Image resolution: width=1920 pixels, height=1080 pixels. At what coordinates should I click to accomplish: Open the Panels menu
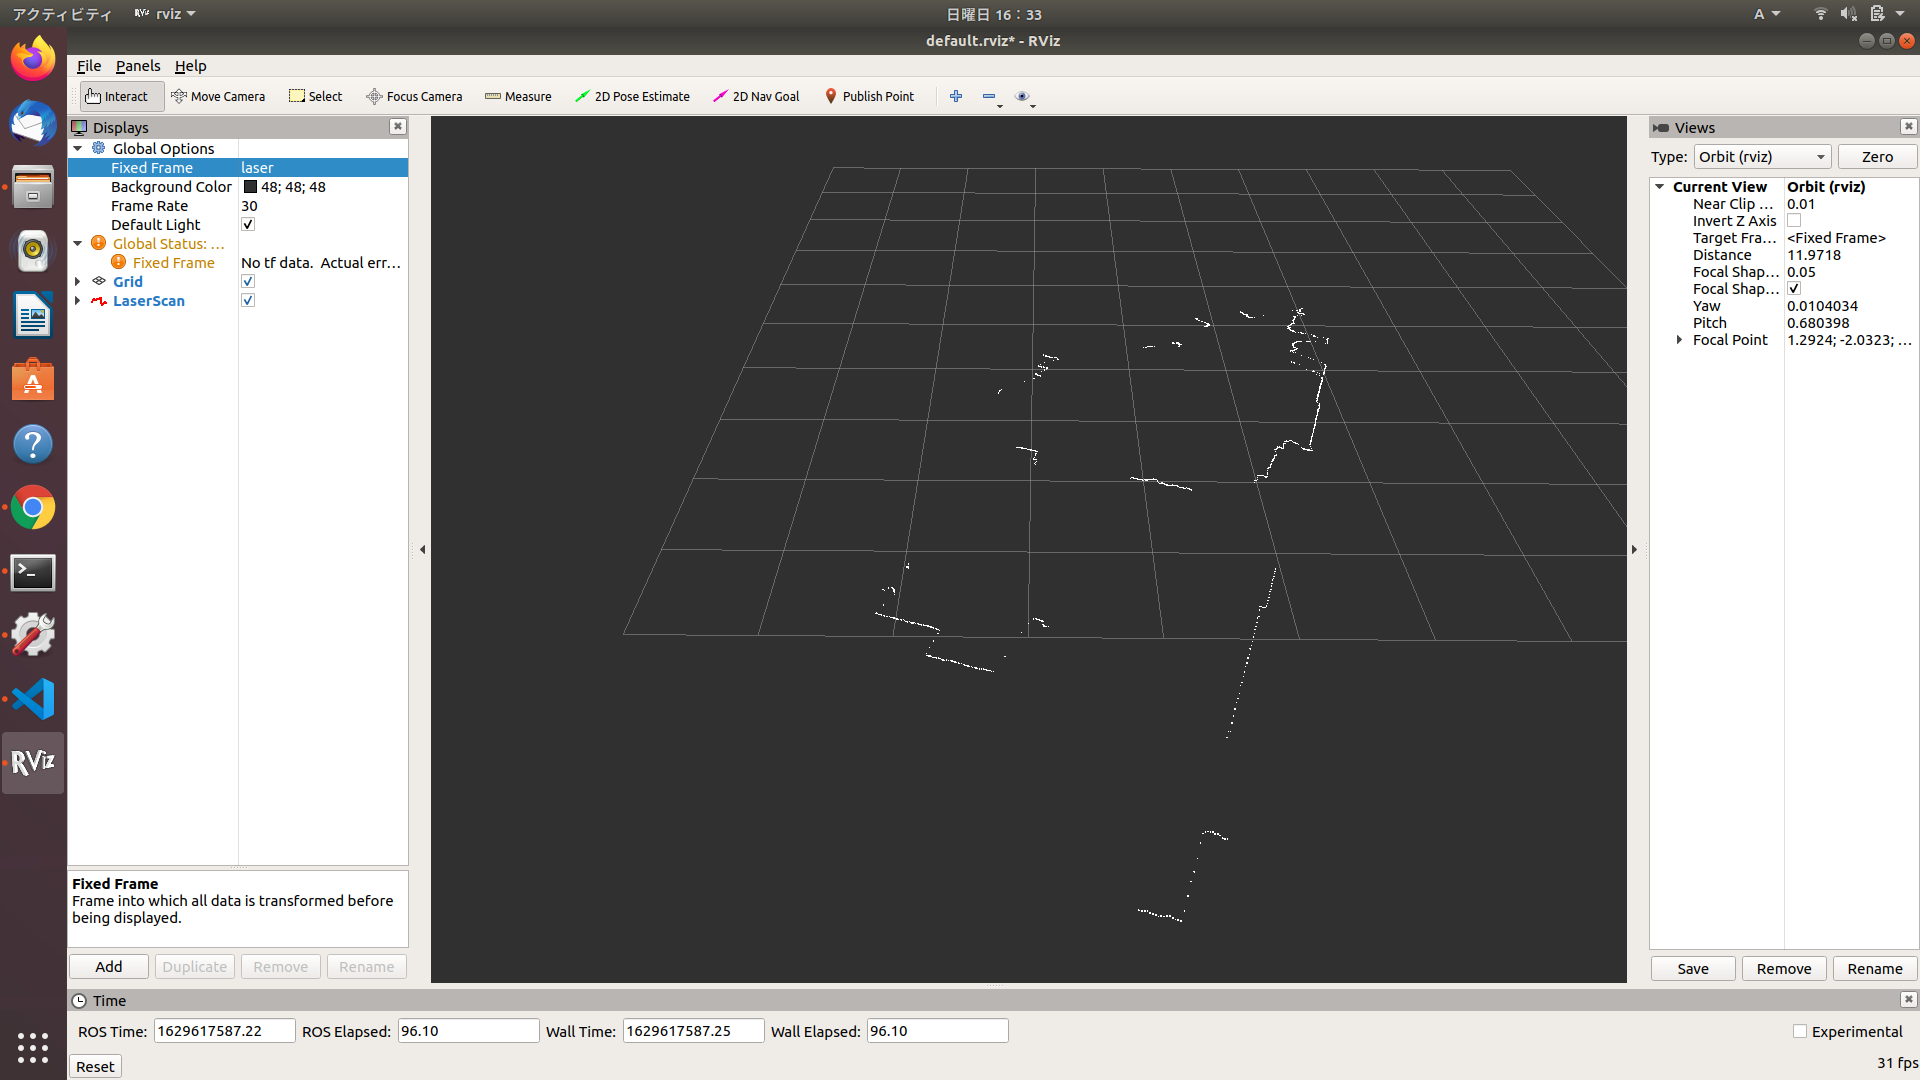click(137, 65)
